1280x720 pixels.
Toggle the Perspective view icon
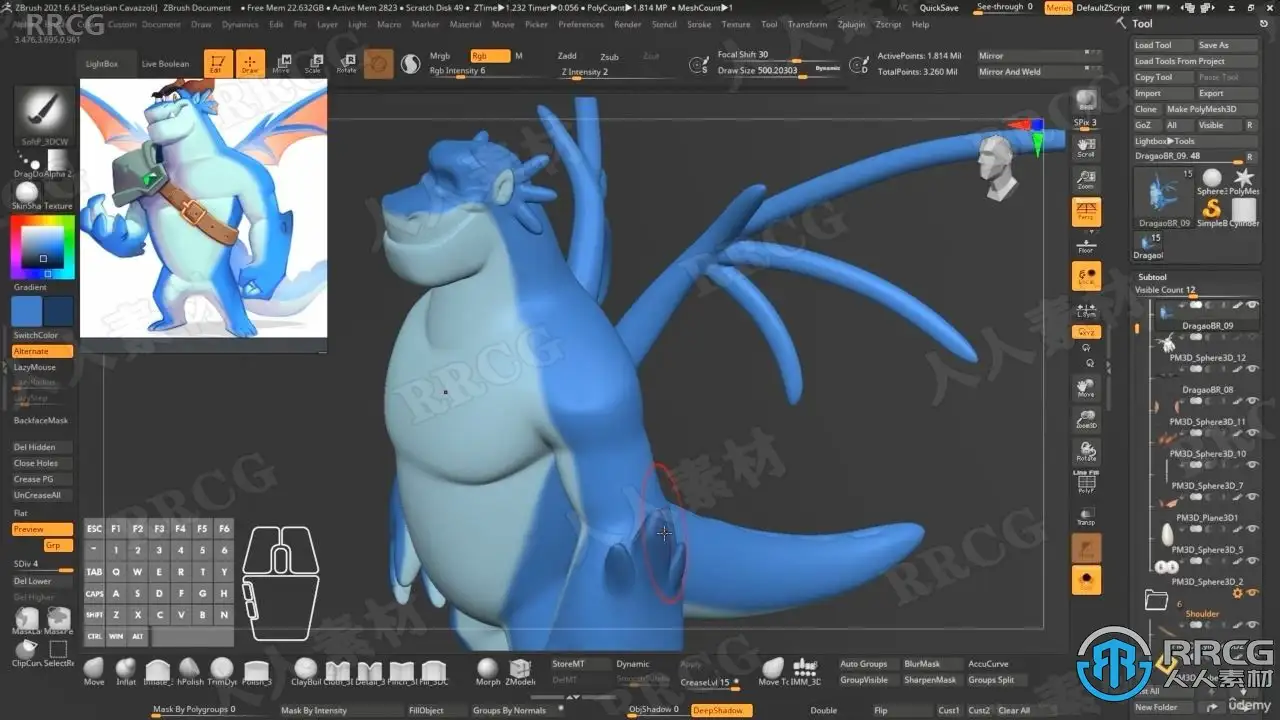pos(1086,211)
